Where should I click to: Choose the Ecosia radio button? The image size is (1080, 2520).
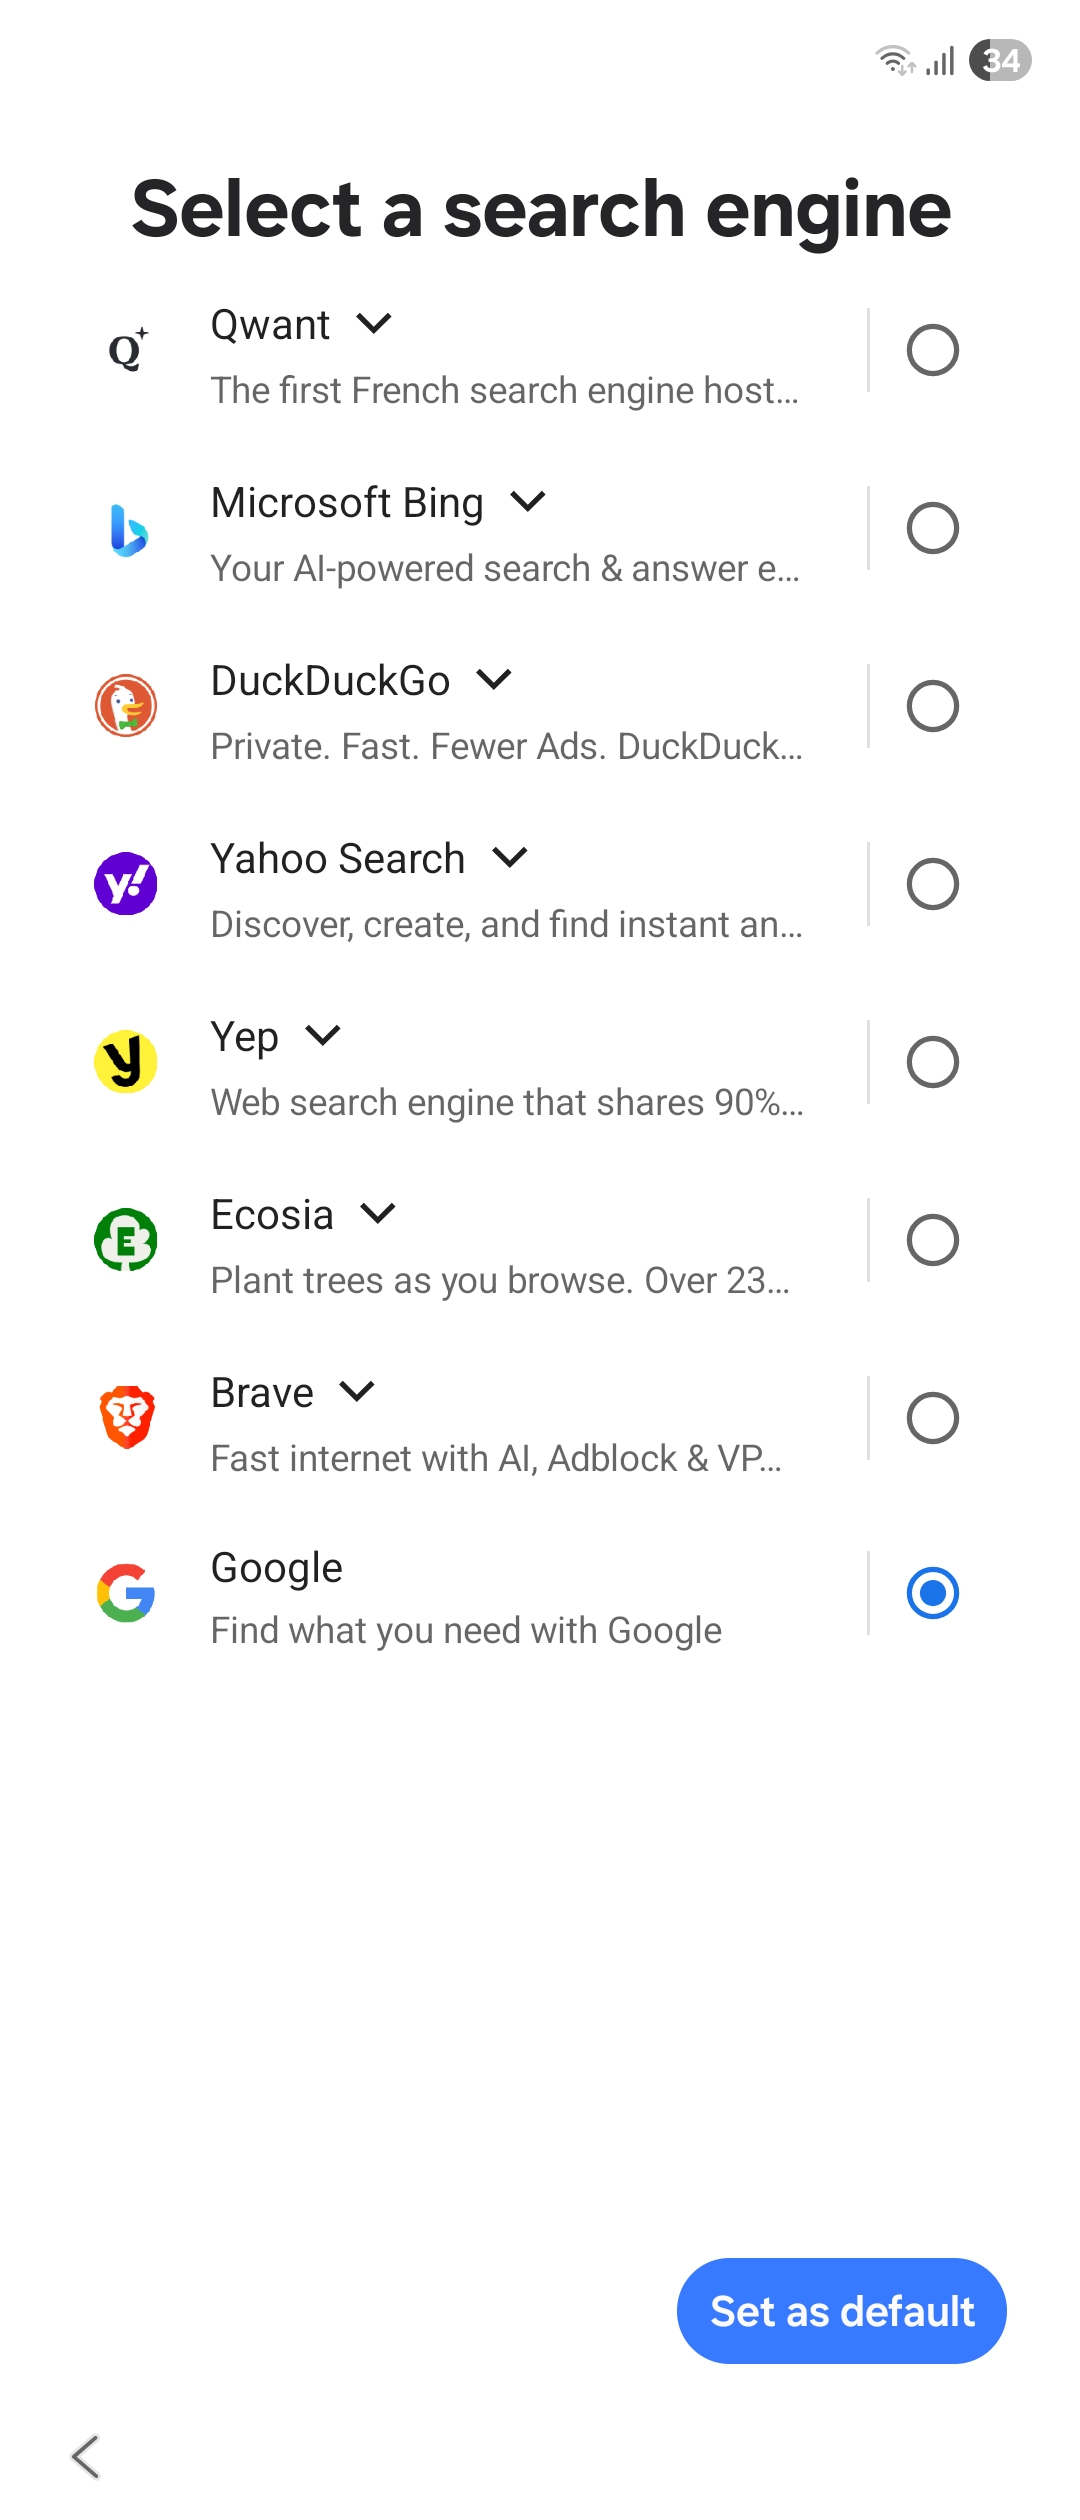933,1240
